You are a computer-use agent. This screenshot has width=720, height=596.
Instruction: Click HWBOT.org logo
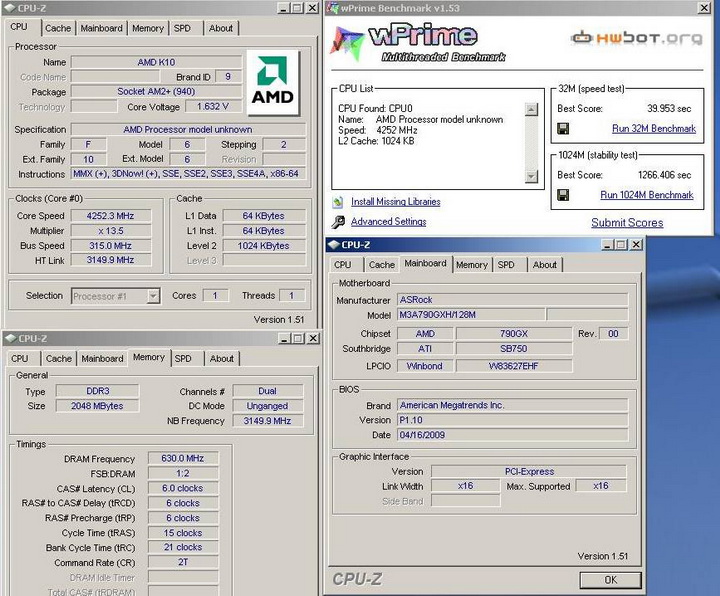click(636, 38)
